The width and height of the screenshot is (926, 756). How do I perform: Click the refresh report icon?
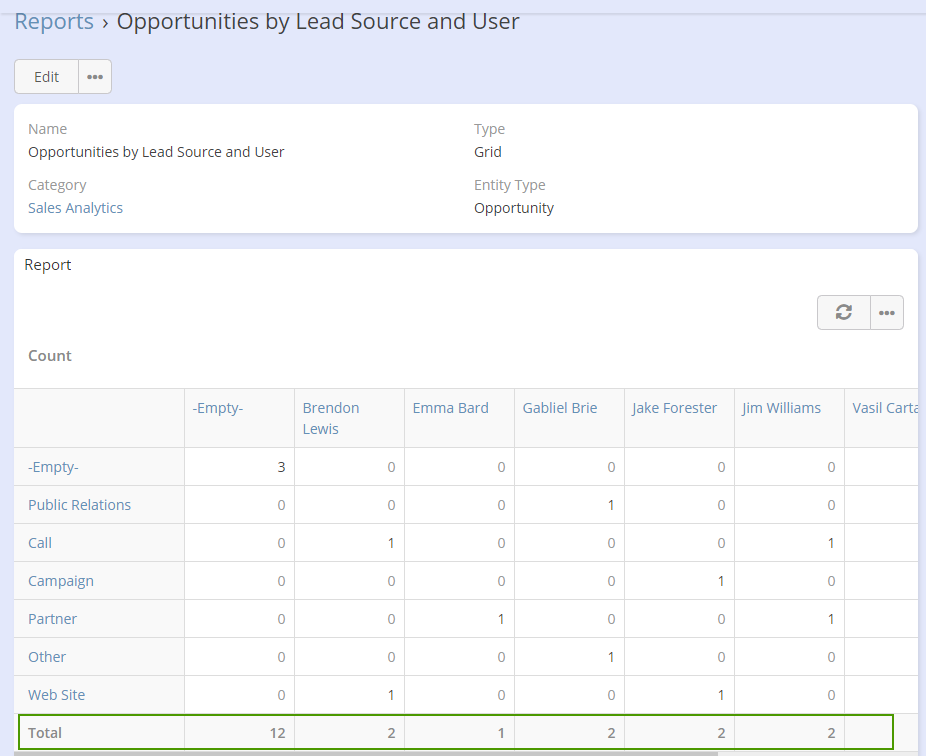[843, 313]
